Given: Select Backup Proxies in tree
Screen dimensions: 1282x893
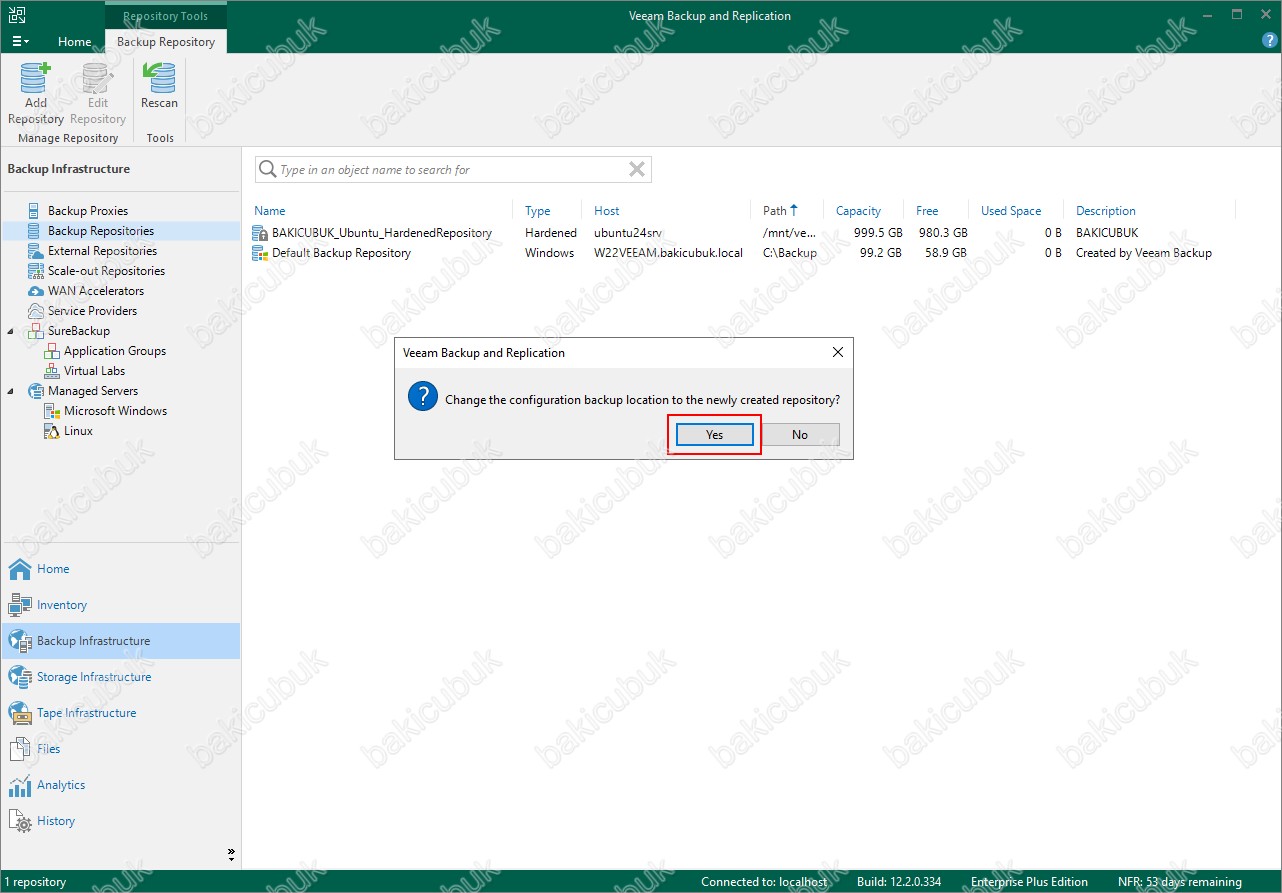Looking at the screenshot, I should point(88,211).
